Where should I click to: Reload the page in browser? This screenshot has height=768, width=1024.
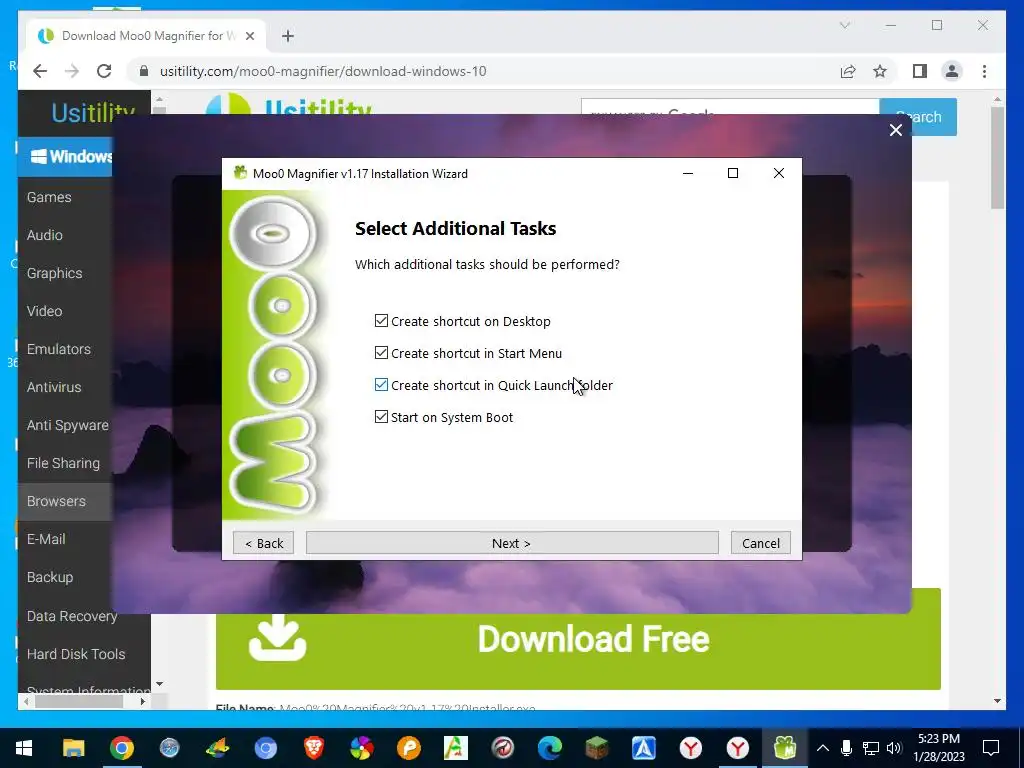[104, 71]
